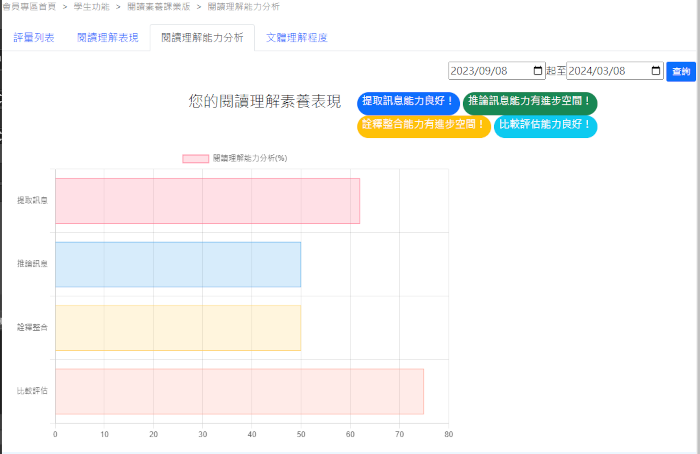Click the yellow 詮釋整合能力有進步空間 badge

[x=423, y=125]
